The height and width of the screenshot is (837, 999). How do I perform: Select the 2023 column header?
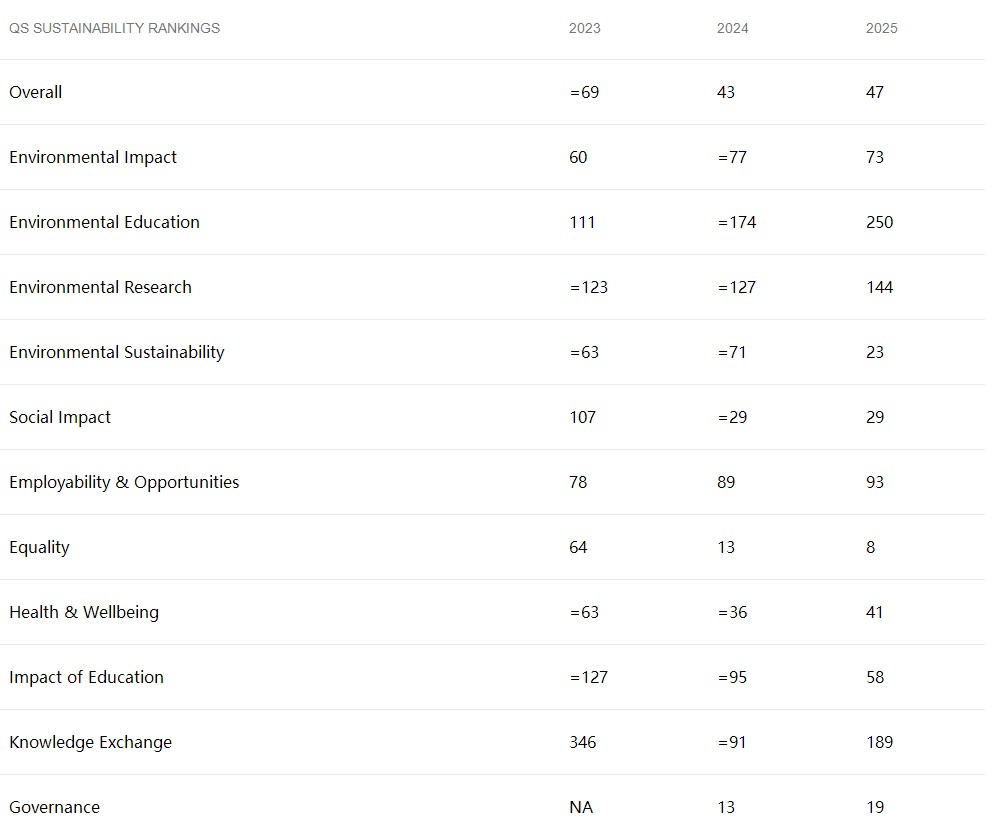[584, 28]
